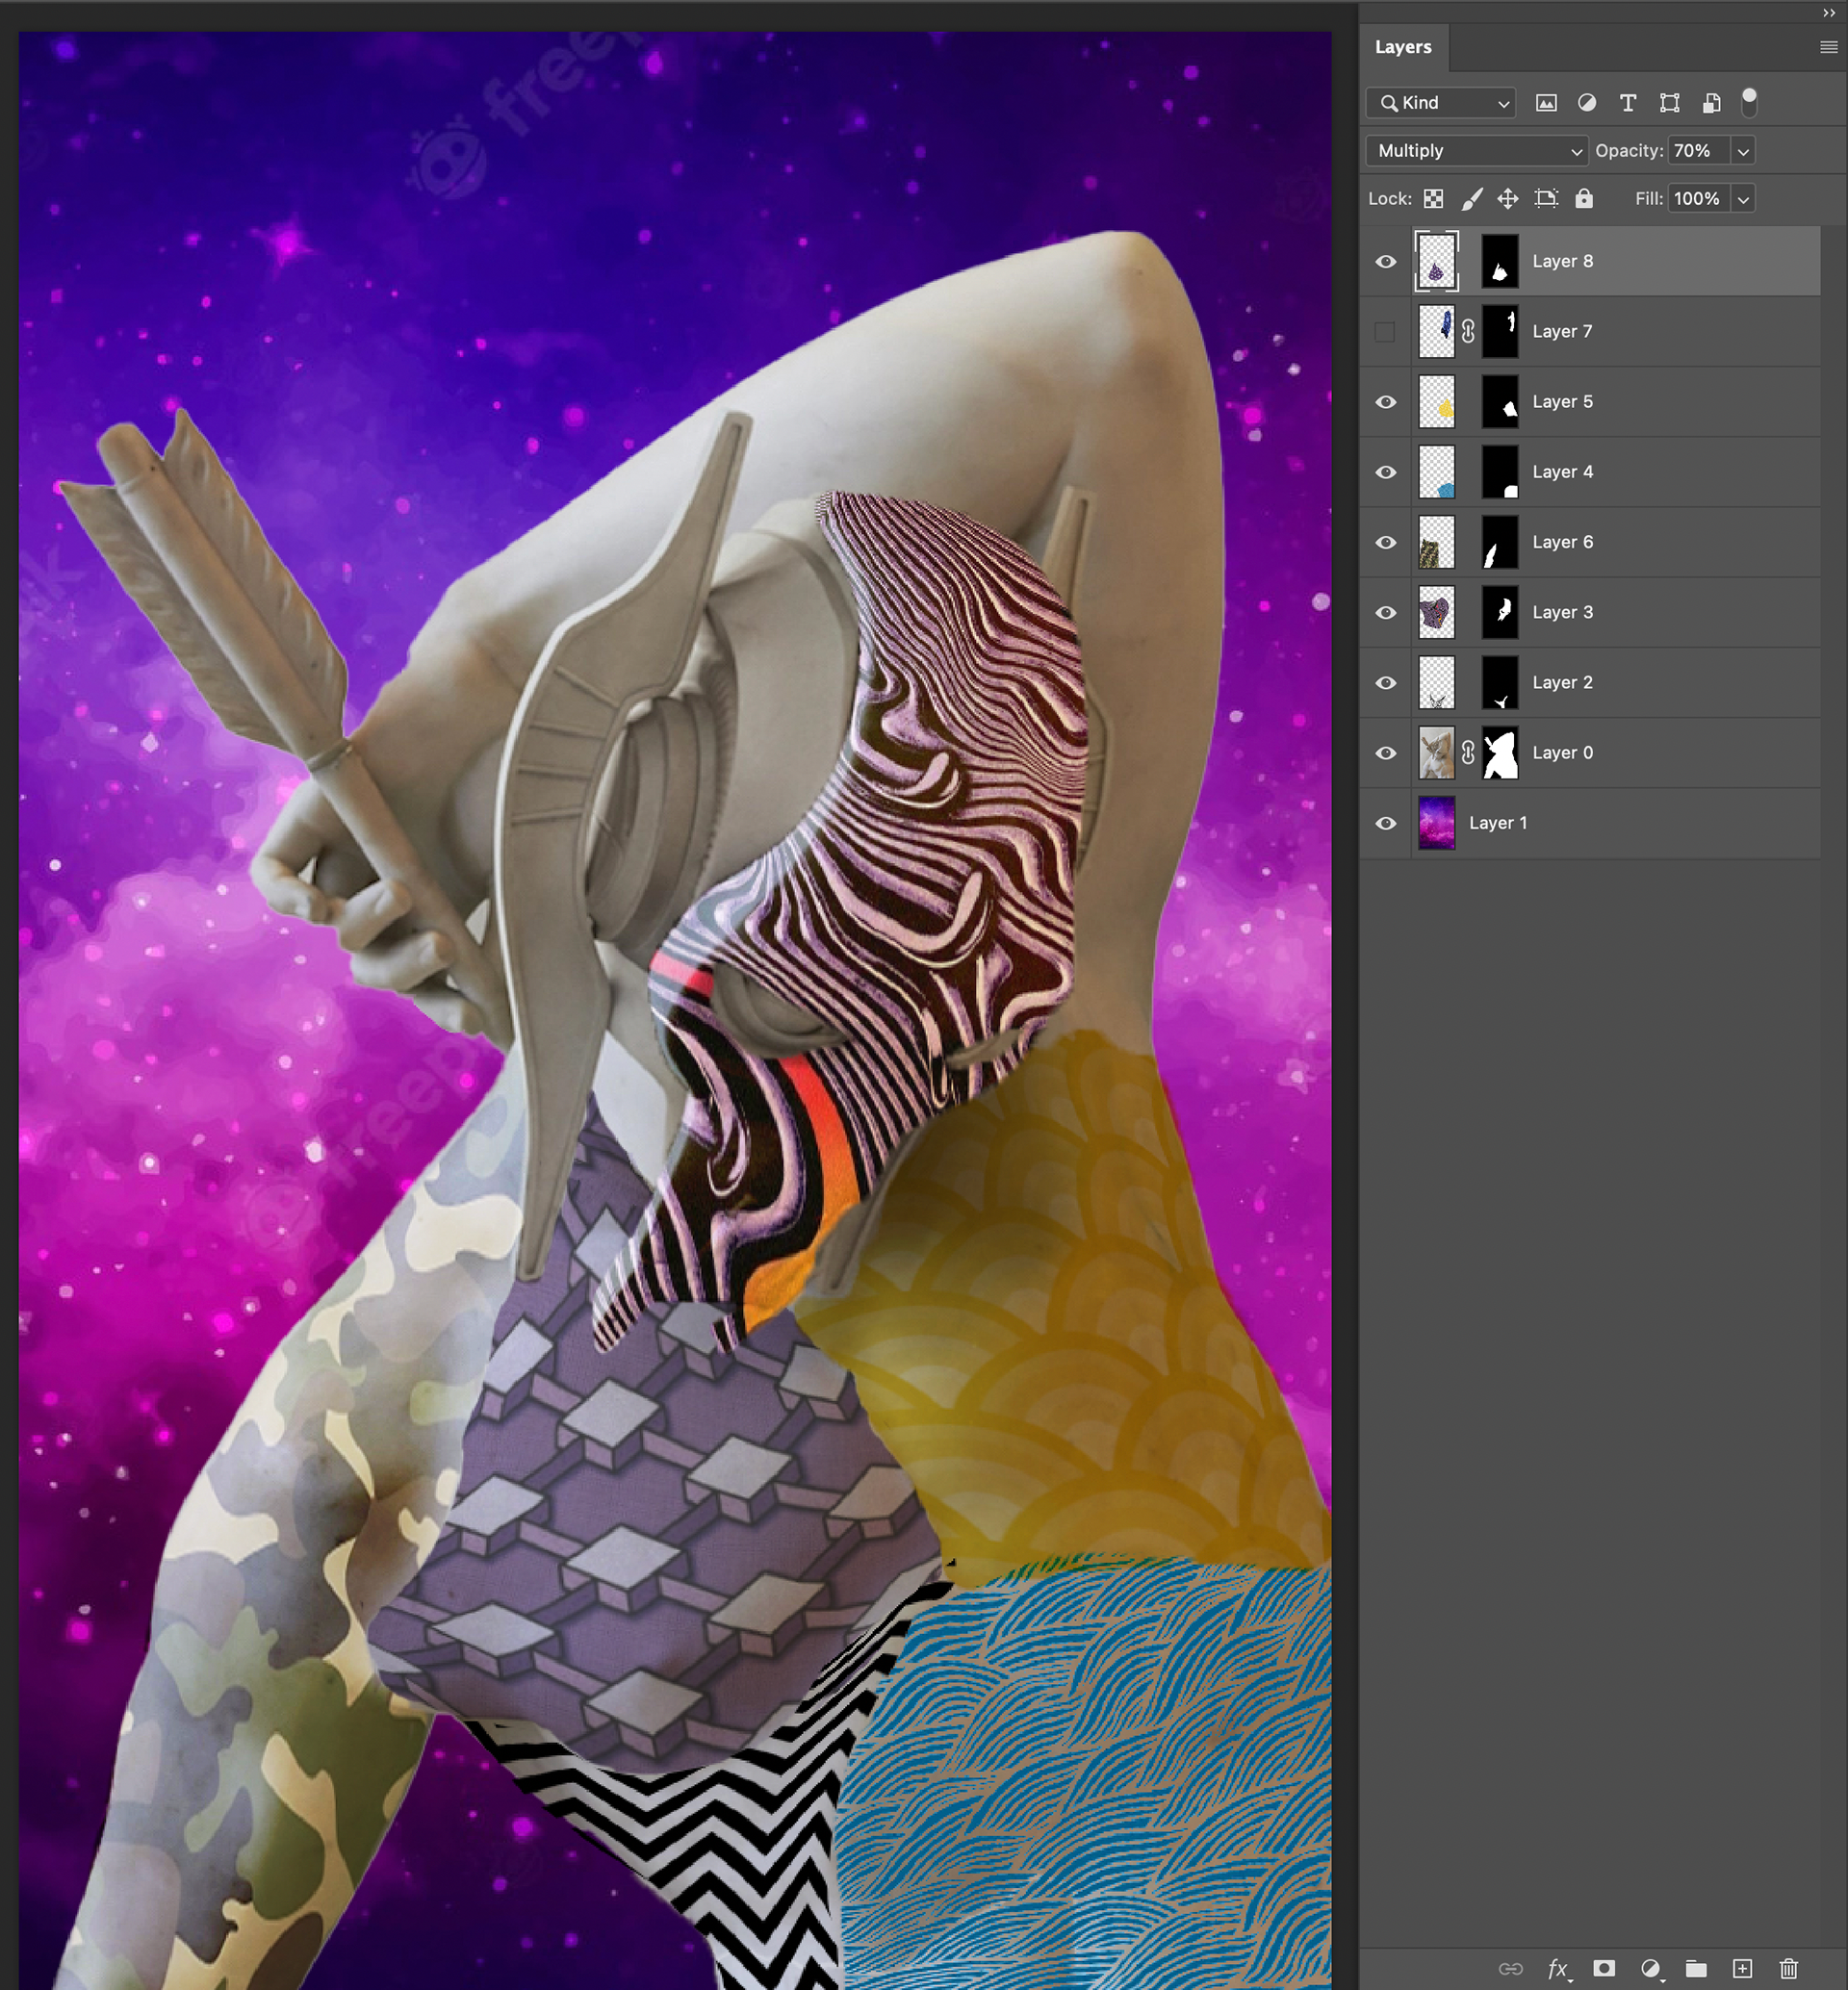Show hidden Layer 7 visibility box
1848x1990 pixels.
pos(1385,332)
